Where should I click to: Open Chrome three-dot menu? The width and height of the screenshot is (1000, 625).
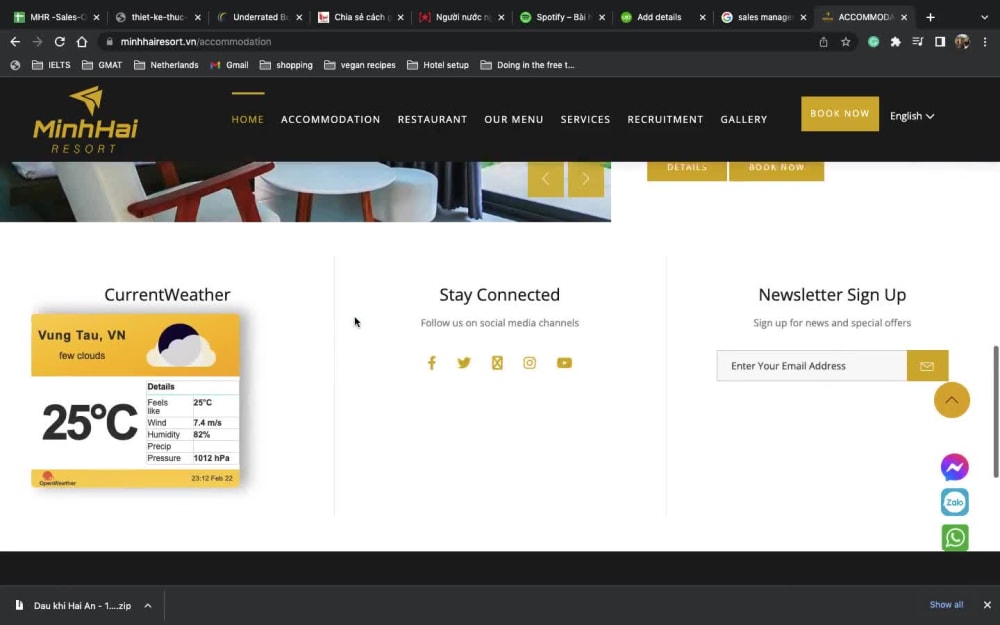click(x=985, y=41)
